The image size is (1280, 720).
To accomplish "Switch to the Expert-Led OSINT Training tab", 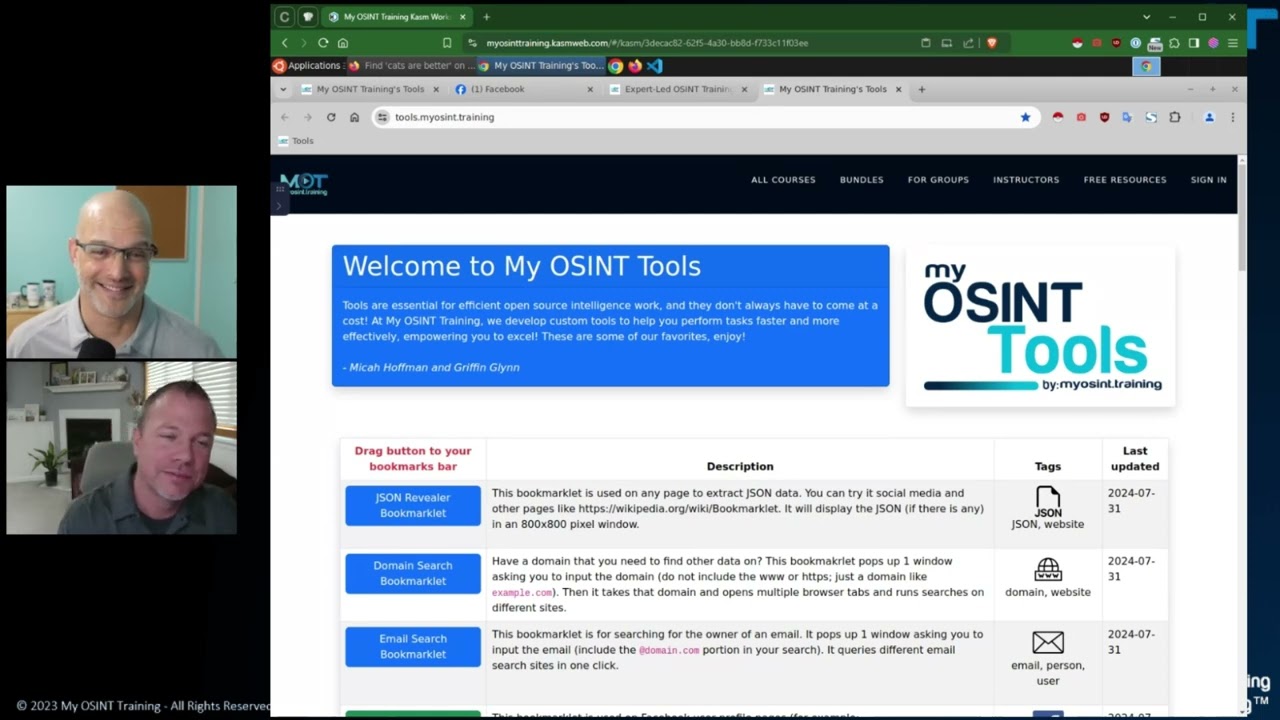I will (x=678, y=89).
